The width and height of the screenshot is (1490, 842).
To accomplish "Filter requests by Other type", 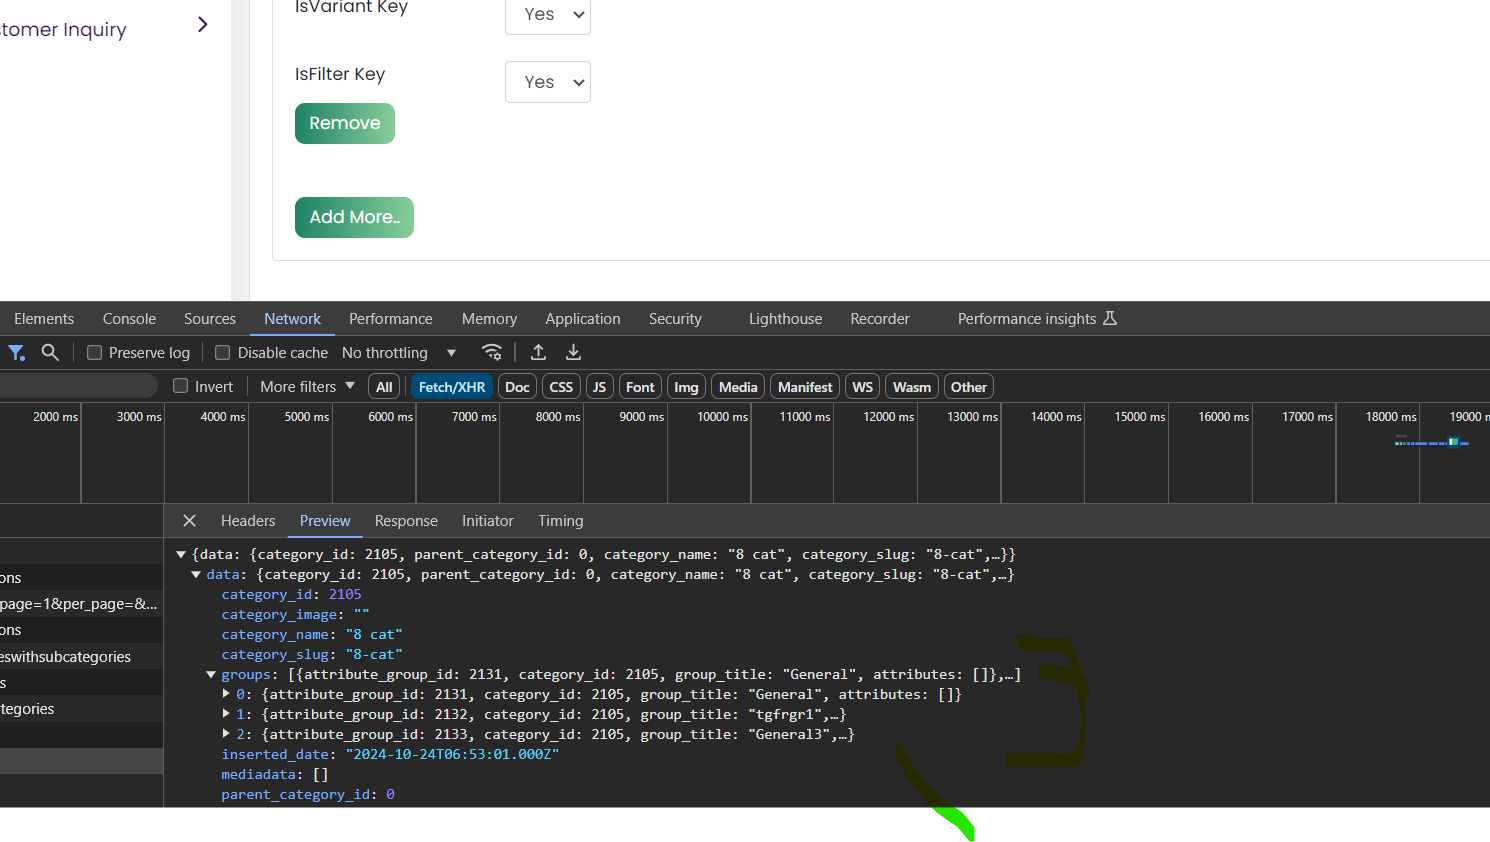I will pyautogui.click(x=968, y=387).
